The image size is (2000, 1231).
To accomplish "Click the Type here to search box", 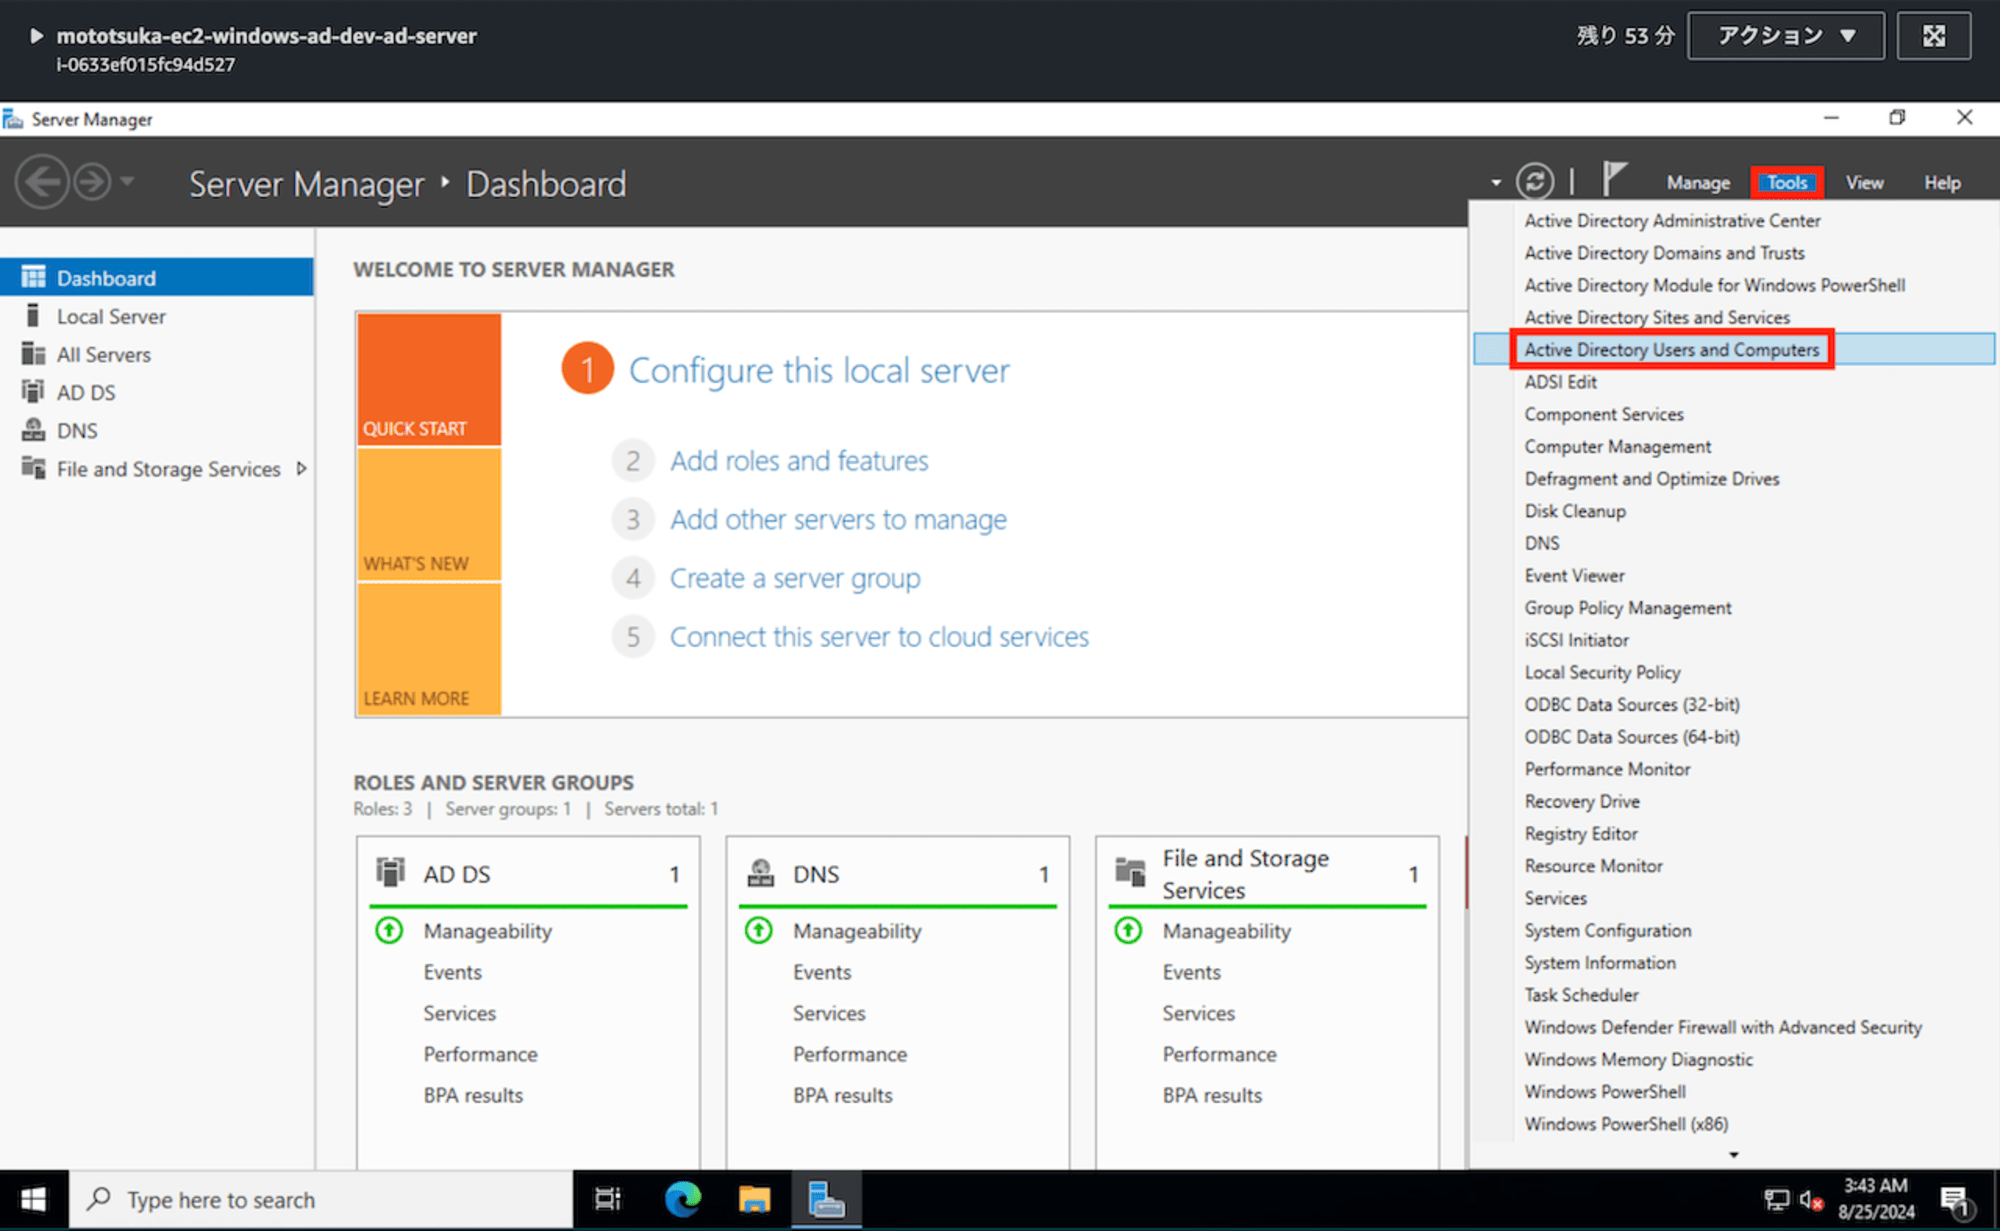I will point(321,1199).
